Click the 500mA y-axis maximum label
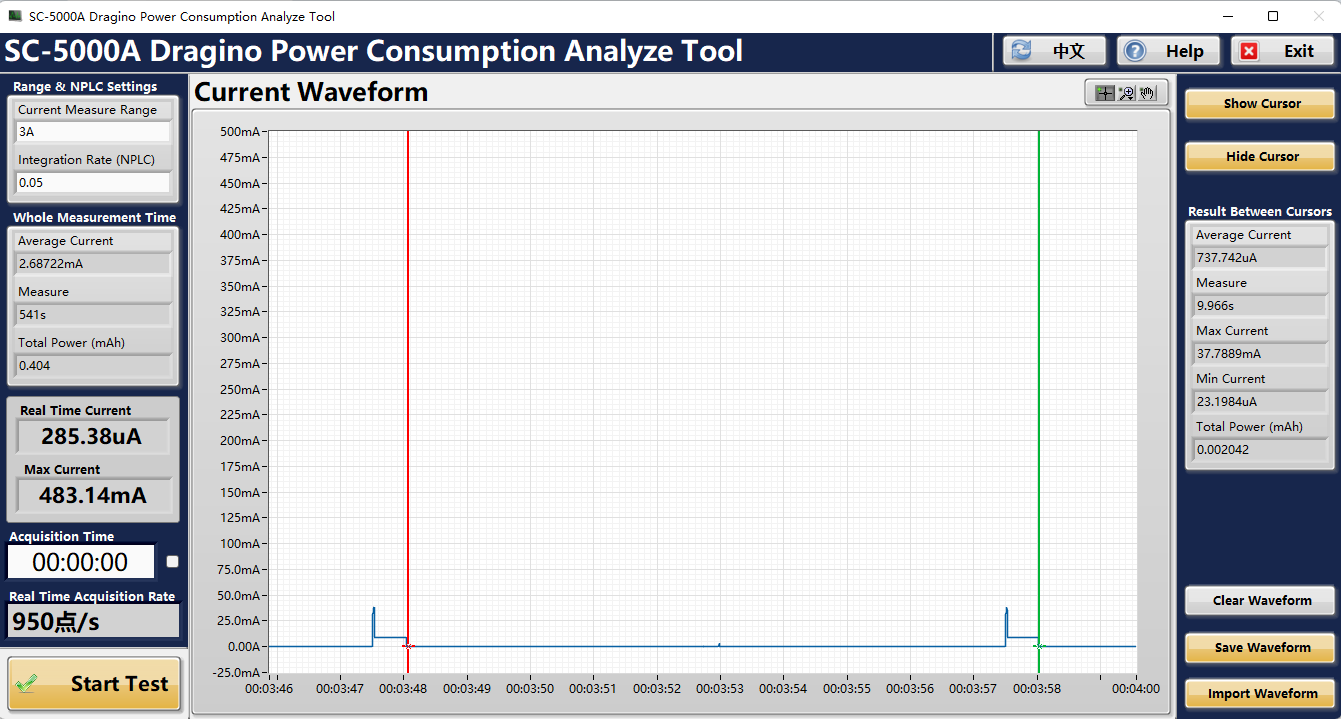Viewport: 1341px width, 719px height. (241, 132)
